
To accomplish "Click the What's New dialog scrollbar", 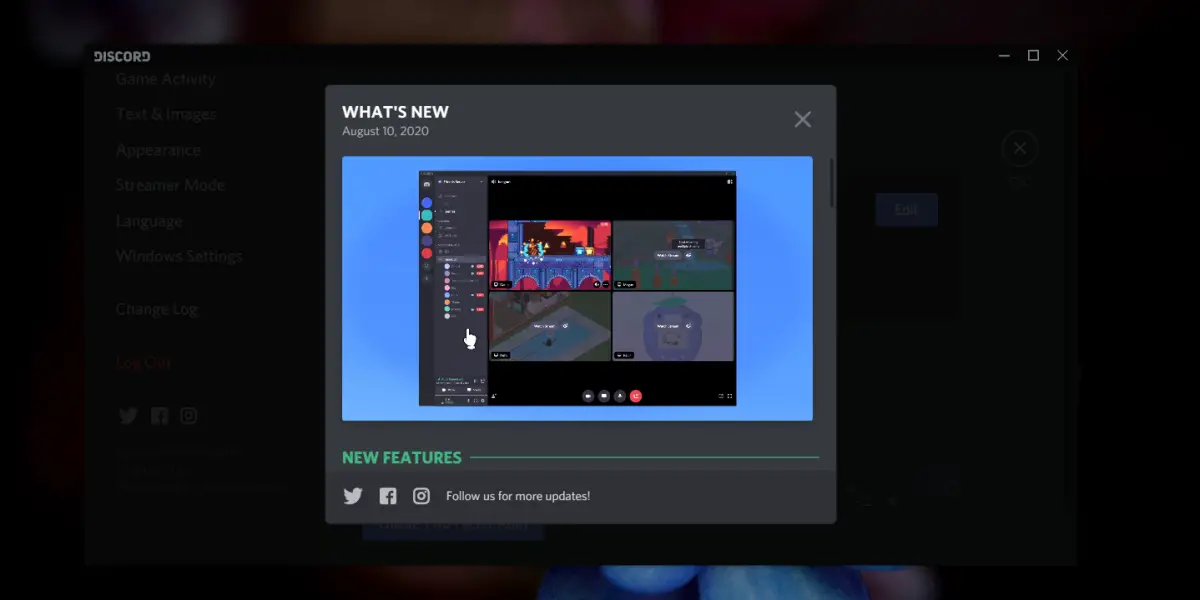I will tap(832, 182).
